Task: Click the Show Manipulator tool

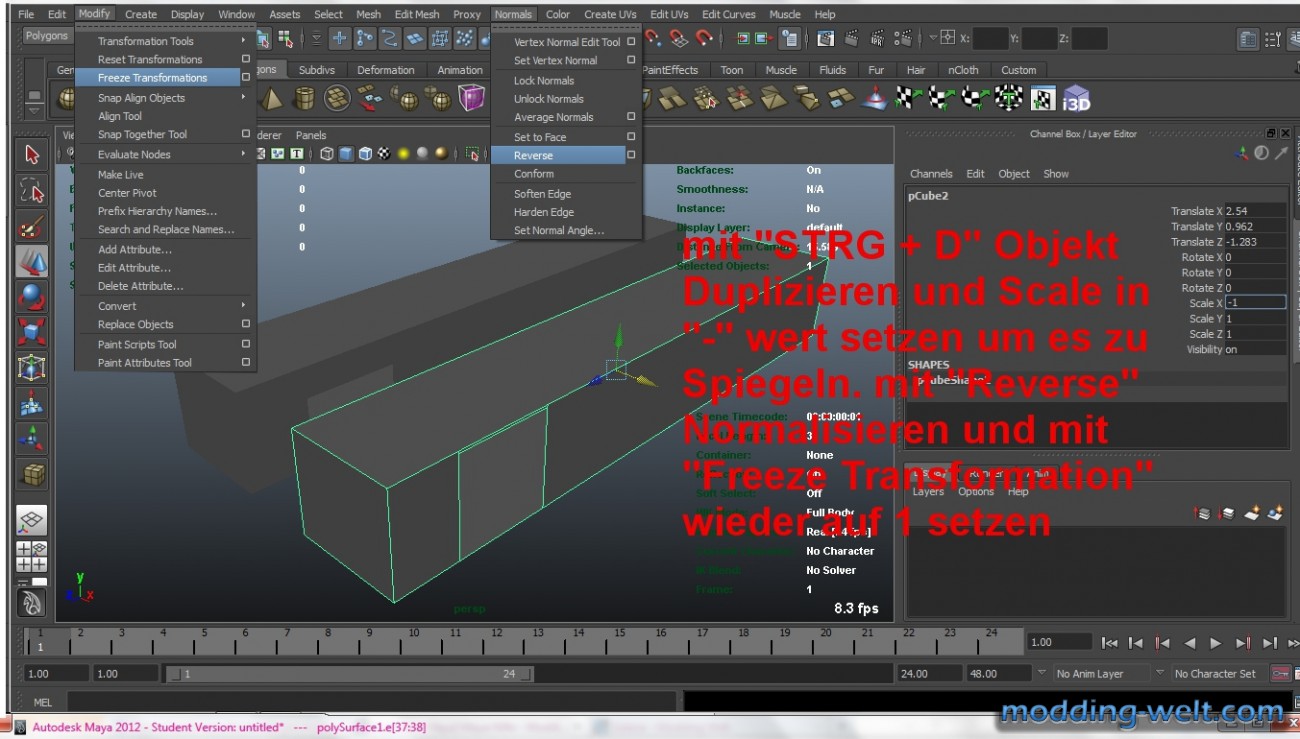Action: pos(32,439)
